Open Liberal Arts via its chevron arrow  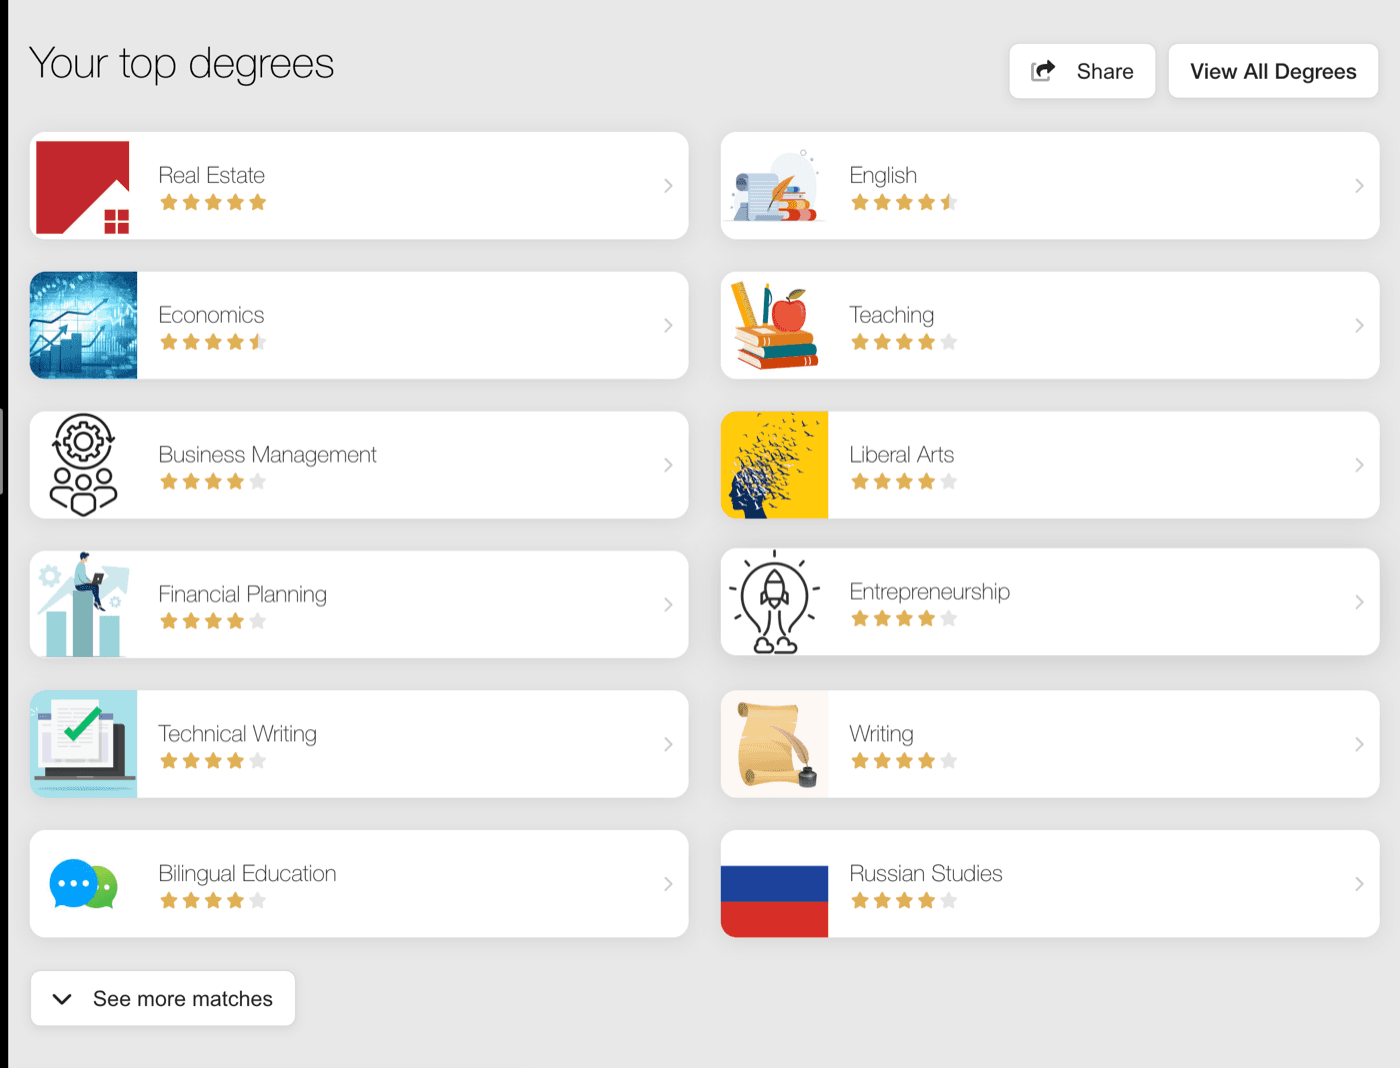click(1359, 465)
